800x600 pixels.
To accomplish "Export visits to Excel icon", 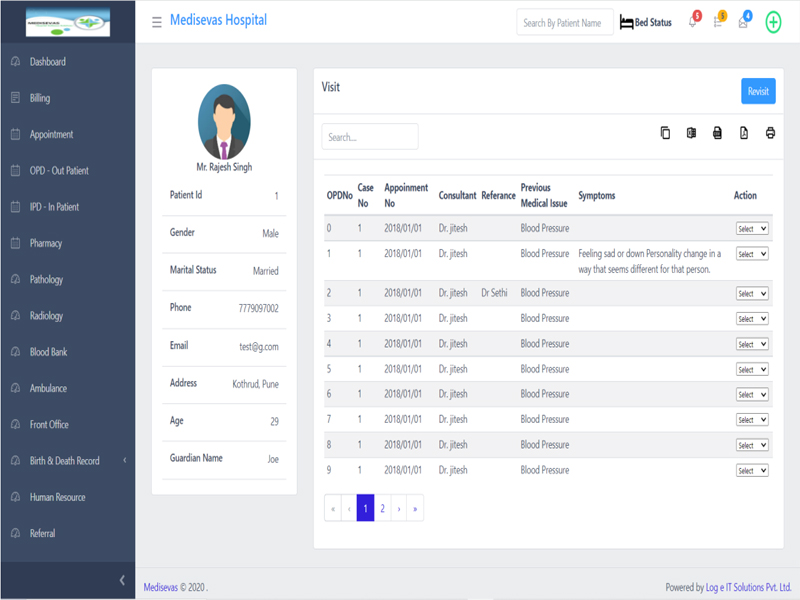I will [x=691, y=133].
